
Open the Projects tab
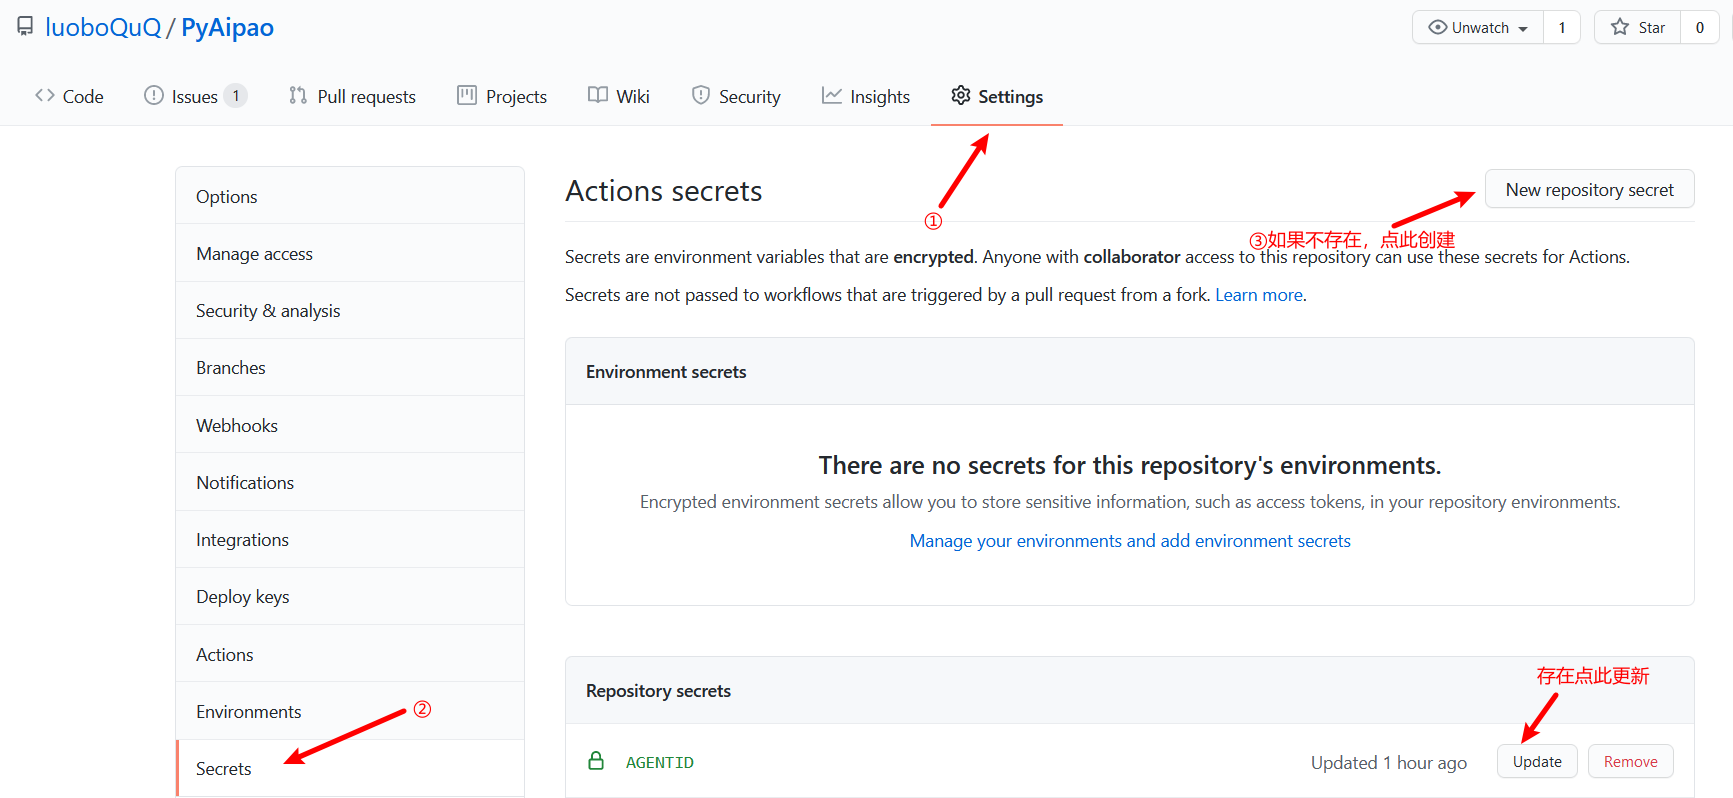(502, 96)
